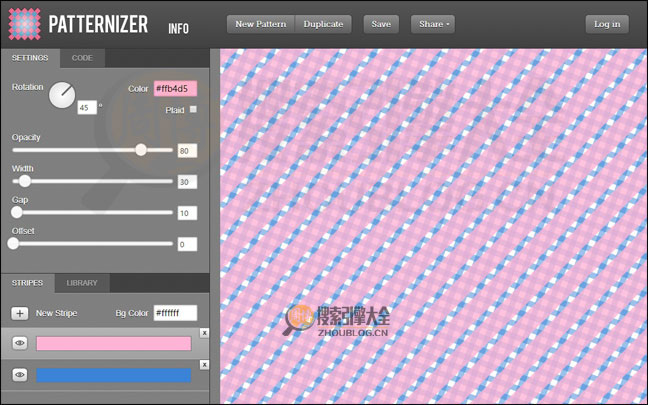The height and width of the screenshot is (405, 648).
Task: Click the Gap slider handle
Action: 17,212
